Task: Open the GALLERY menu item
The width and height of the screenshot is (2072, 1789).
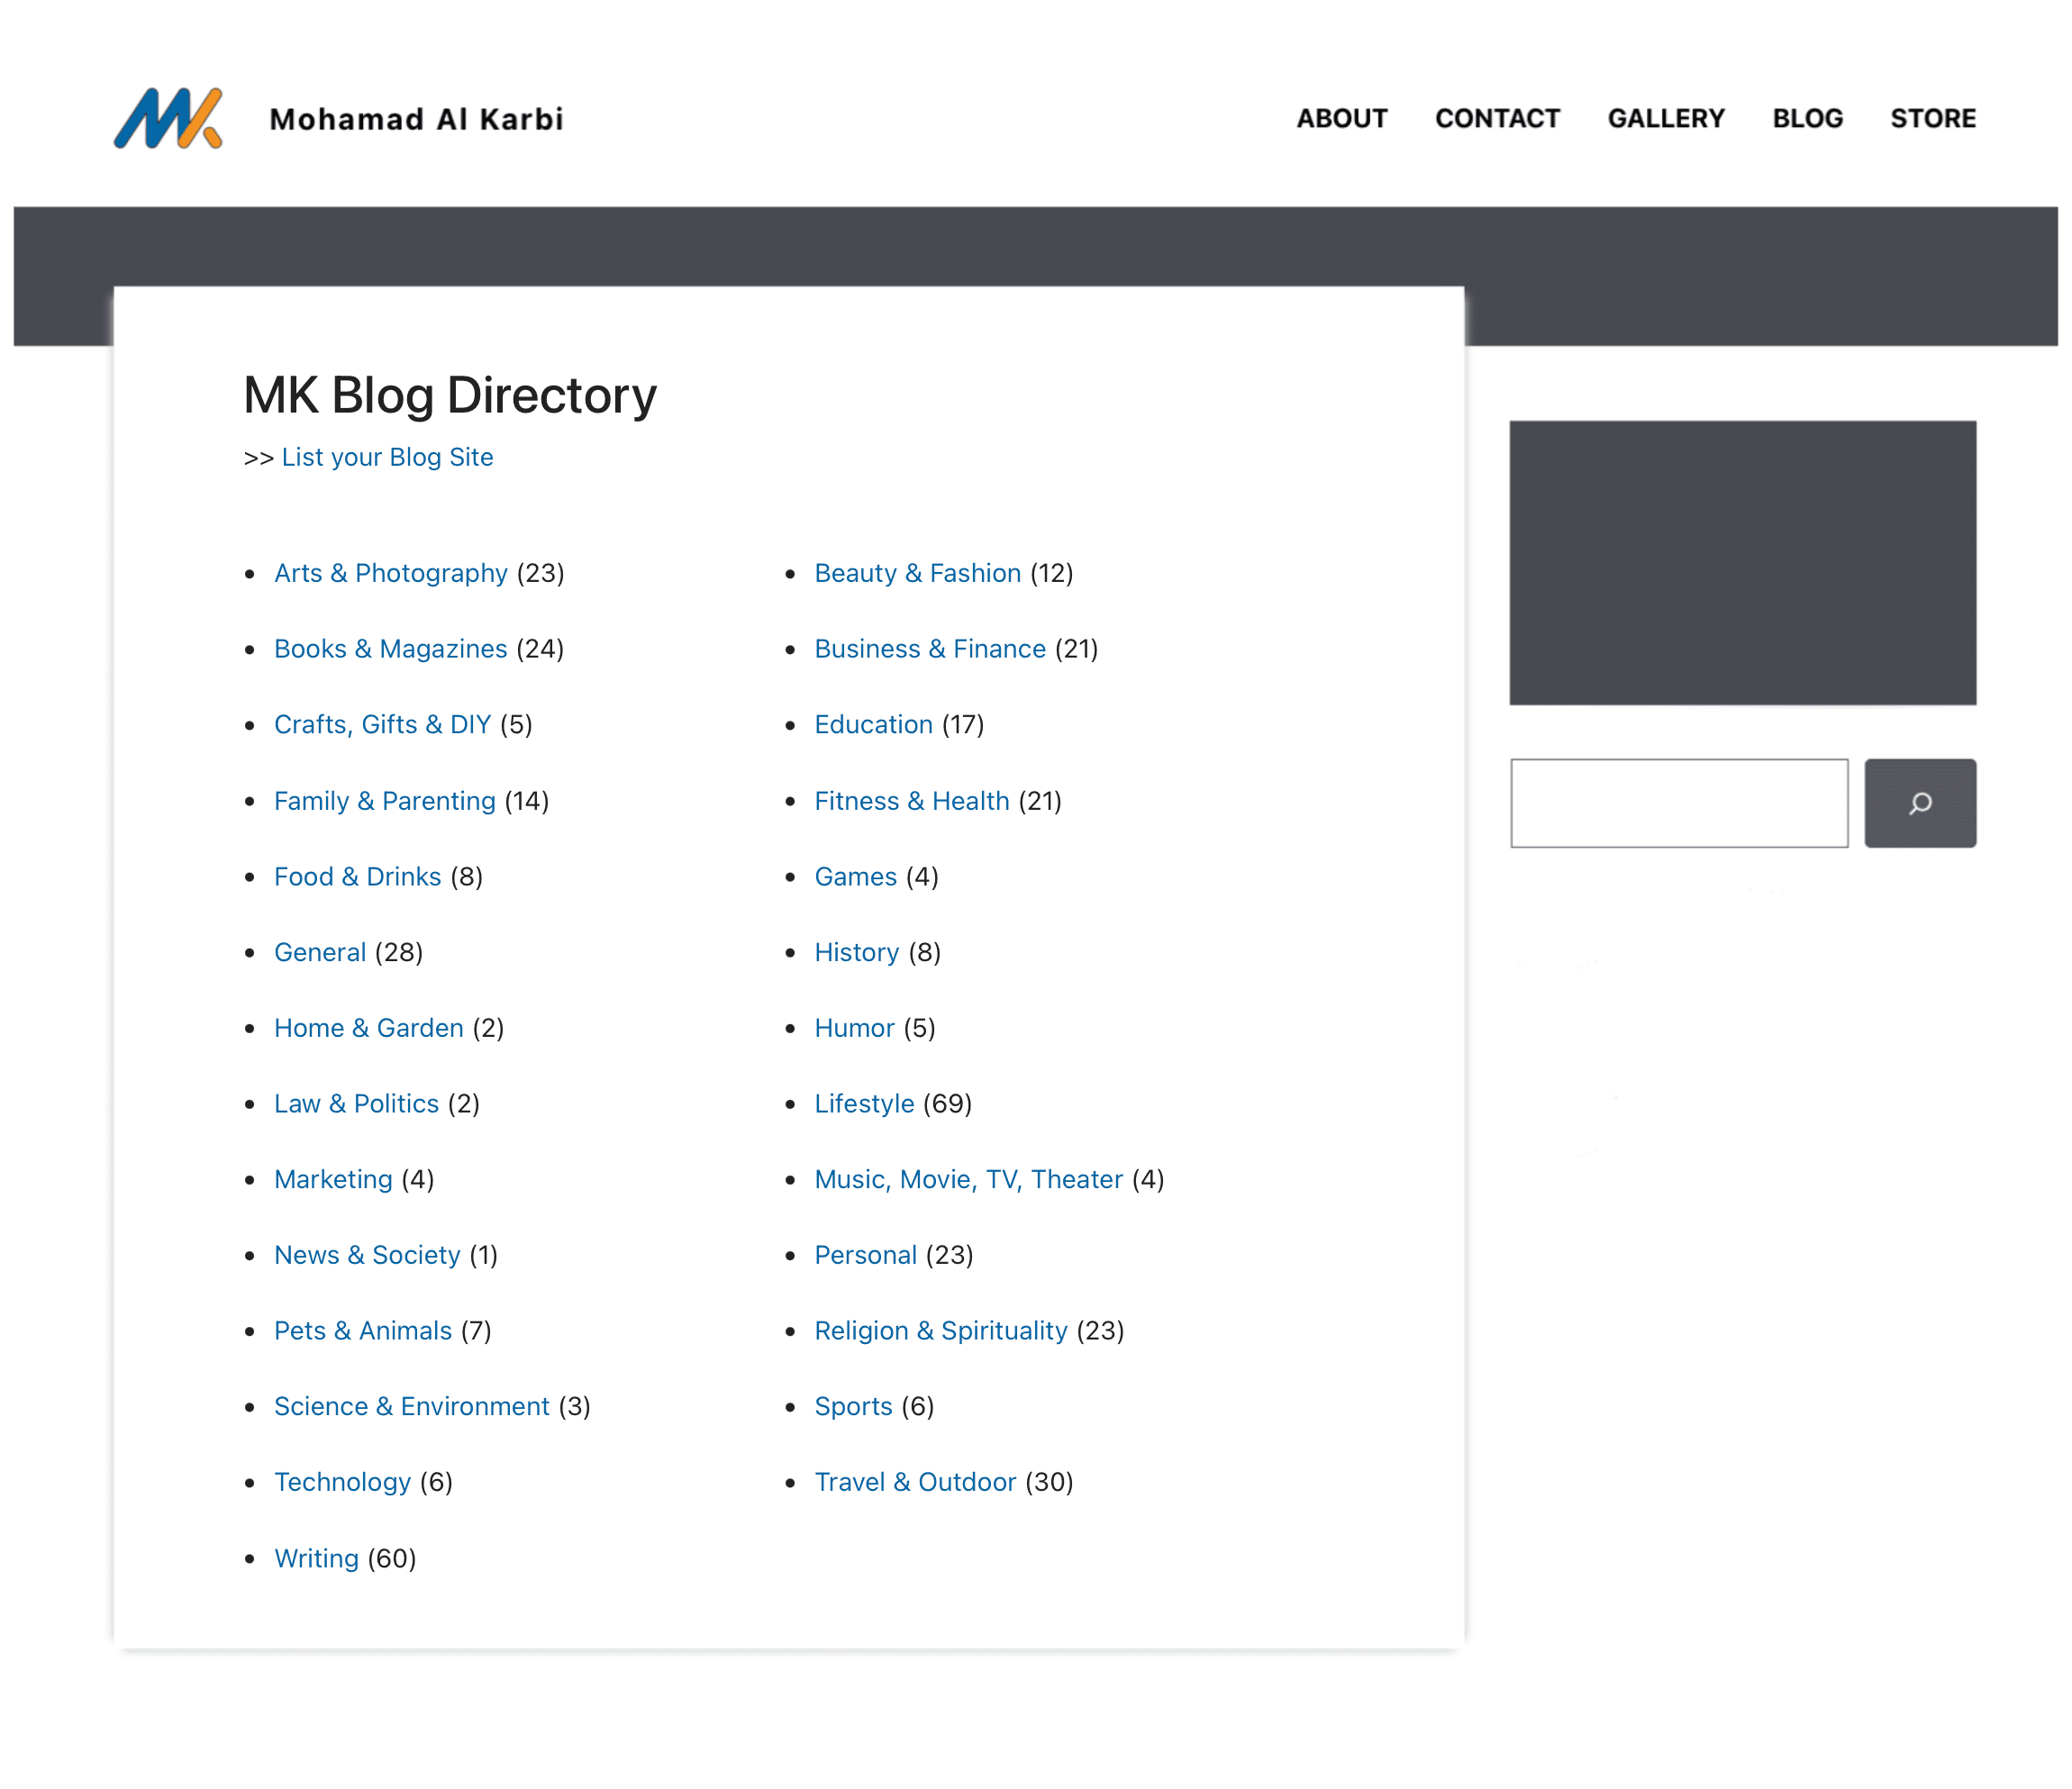Action: [x=1666, y=118]
